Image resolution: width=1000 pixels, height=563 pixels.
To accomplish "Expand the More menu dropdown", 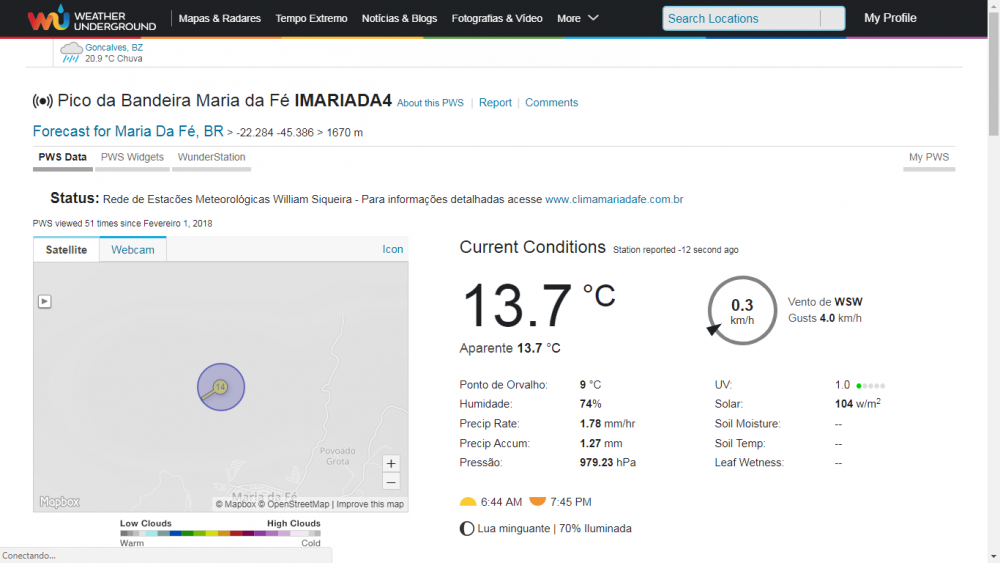I will 578,18.
